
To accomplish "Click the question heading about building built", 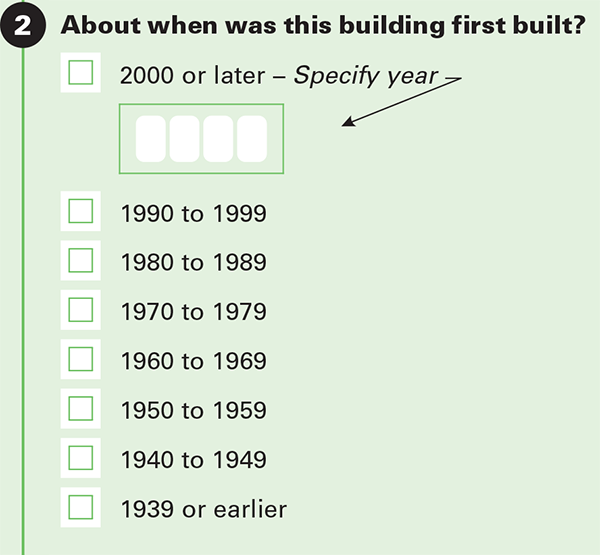I will click(323, 25).
